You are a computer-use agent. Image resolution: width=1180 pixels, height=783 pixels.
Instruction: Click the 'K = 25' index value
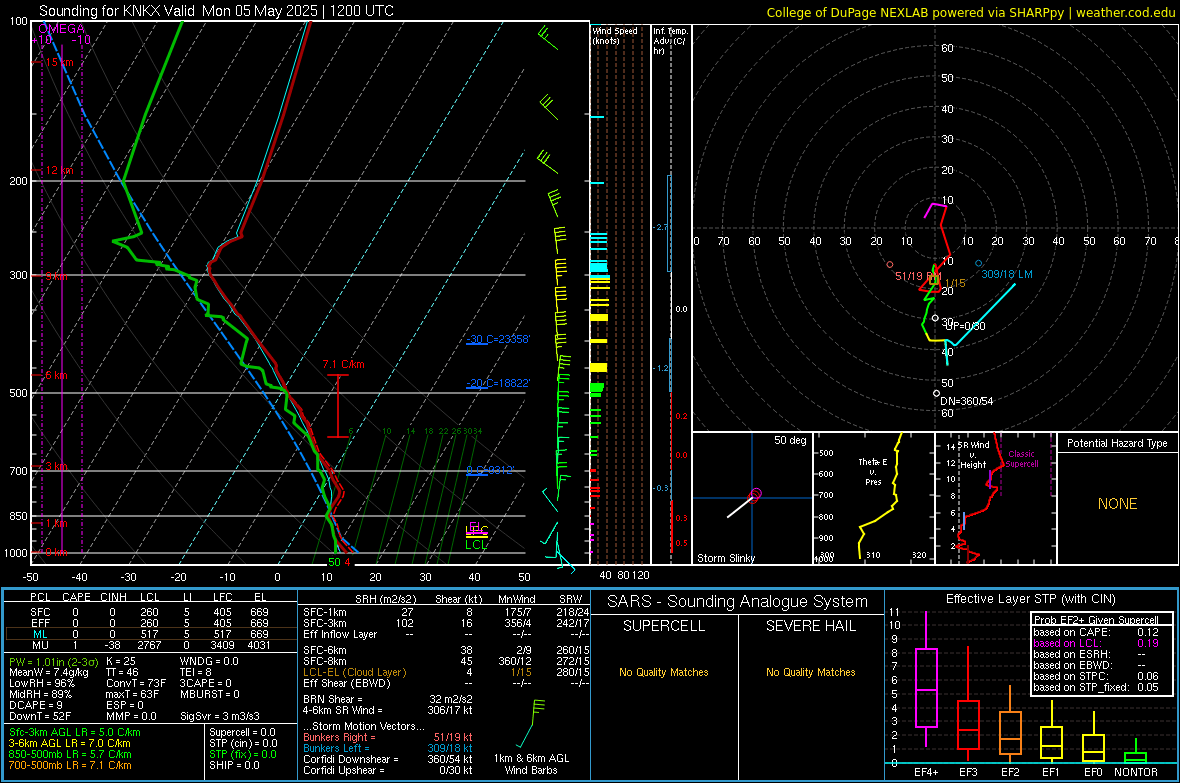tap(120, 661)
